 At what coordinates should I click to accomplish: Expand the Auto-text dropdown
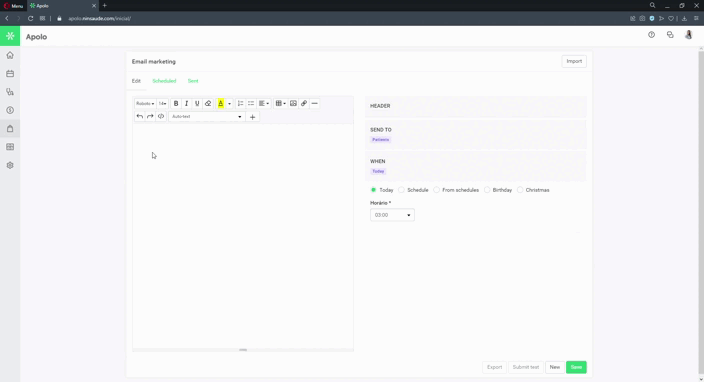click(x=207, y=117)
